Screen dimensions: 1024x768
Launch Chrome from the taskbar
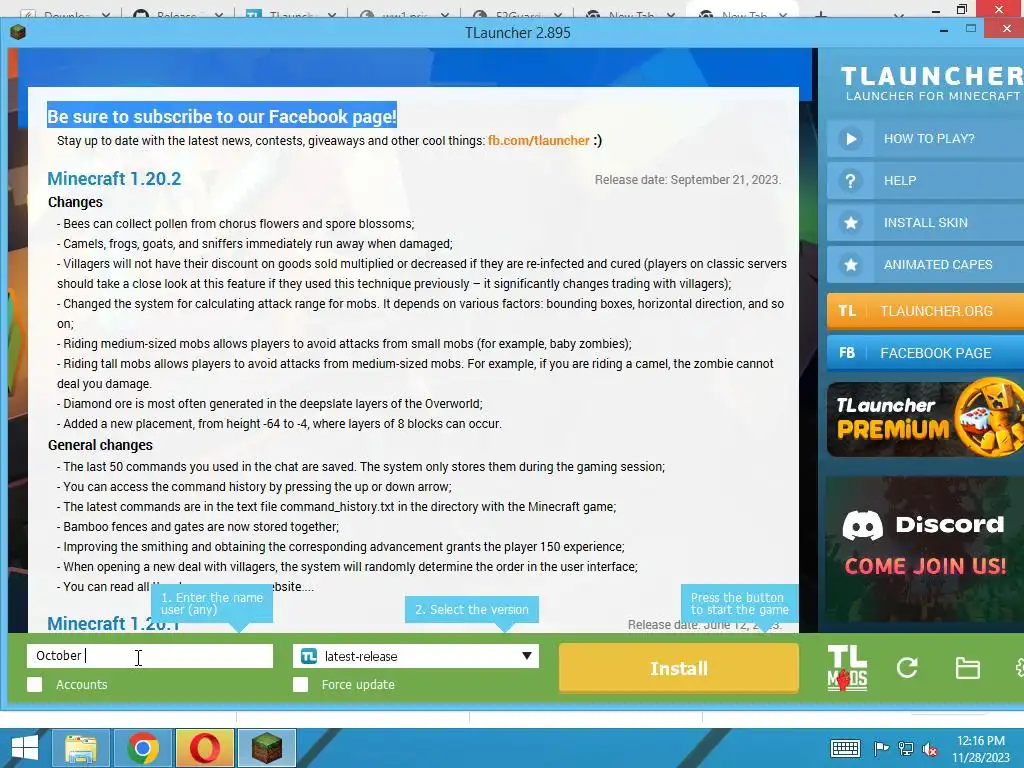(142, 748)
